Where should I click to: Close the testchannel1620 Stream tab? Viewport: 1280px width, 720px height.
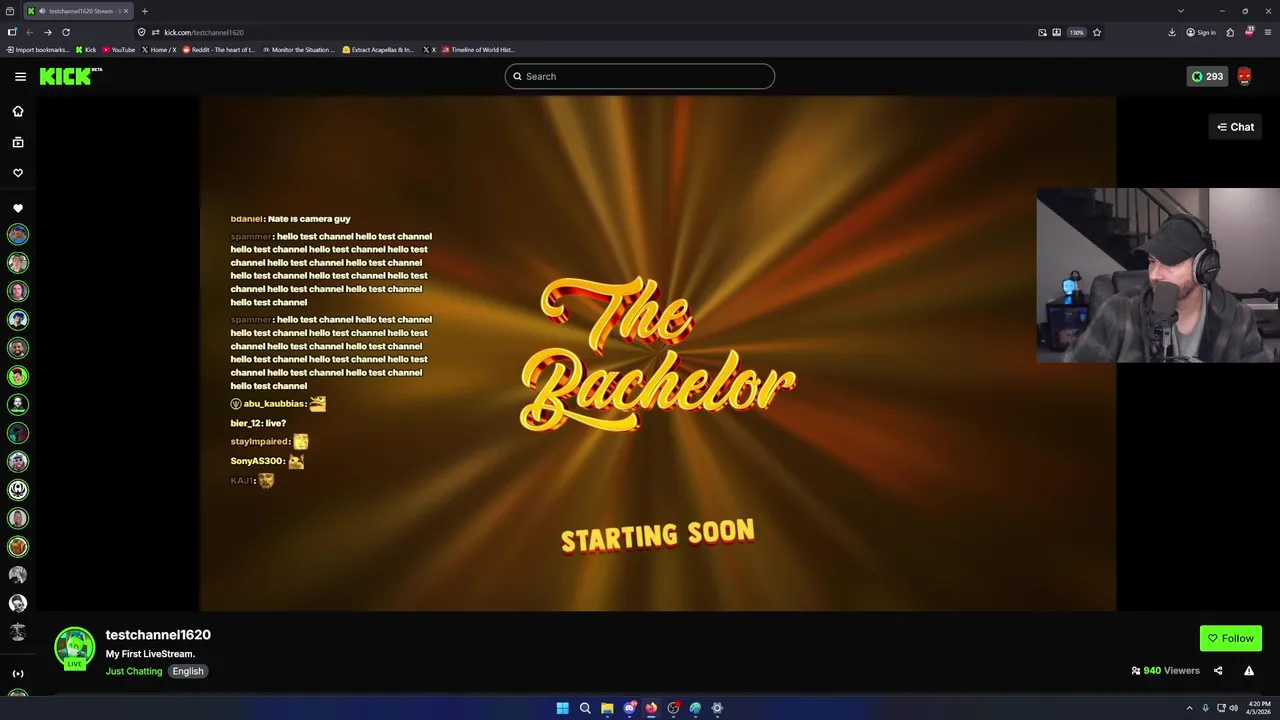tap(125, 11)
